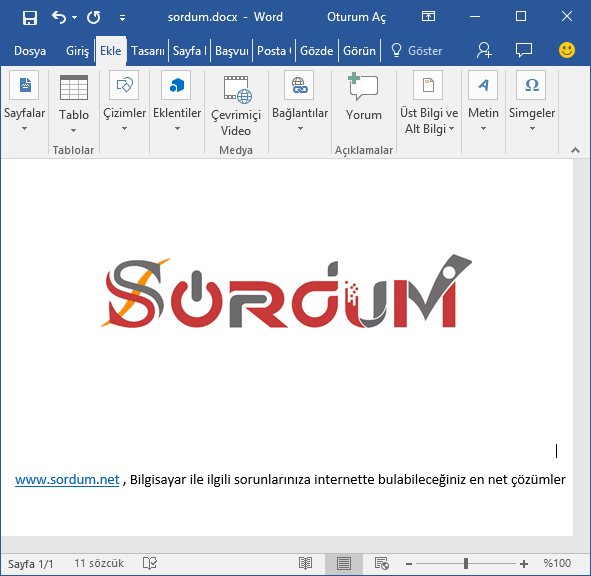Viewport: 591px width, 576px height.
Task: Expand the Simgeler dropdown arrow
Action: tap(532, 129)
